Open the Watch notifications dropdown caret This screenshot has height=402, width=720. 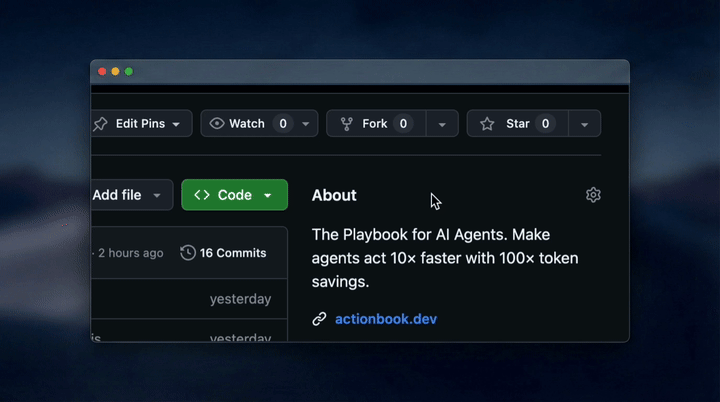click(x=305, y=124)
